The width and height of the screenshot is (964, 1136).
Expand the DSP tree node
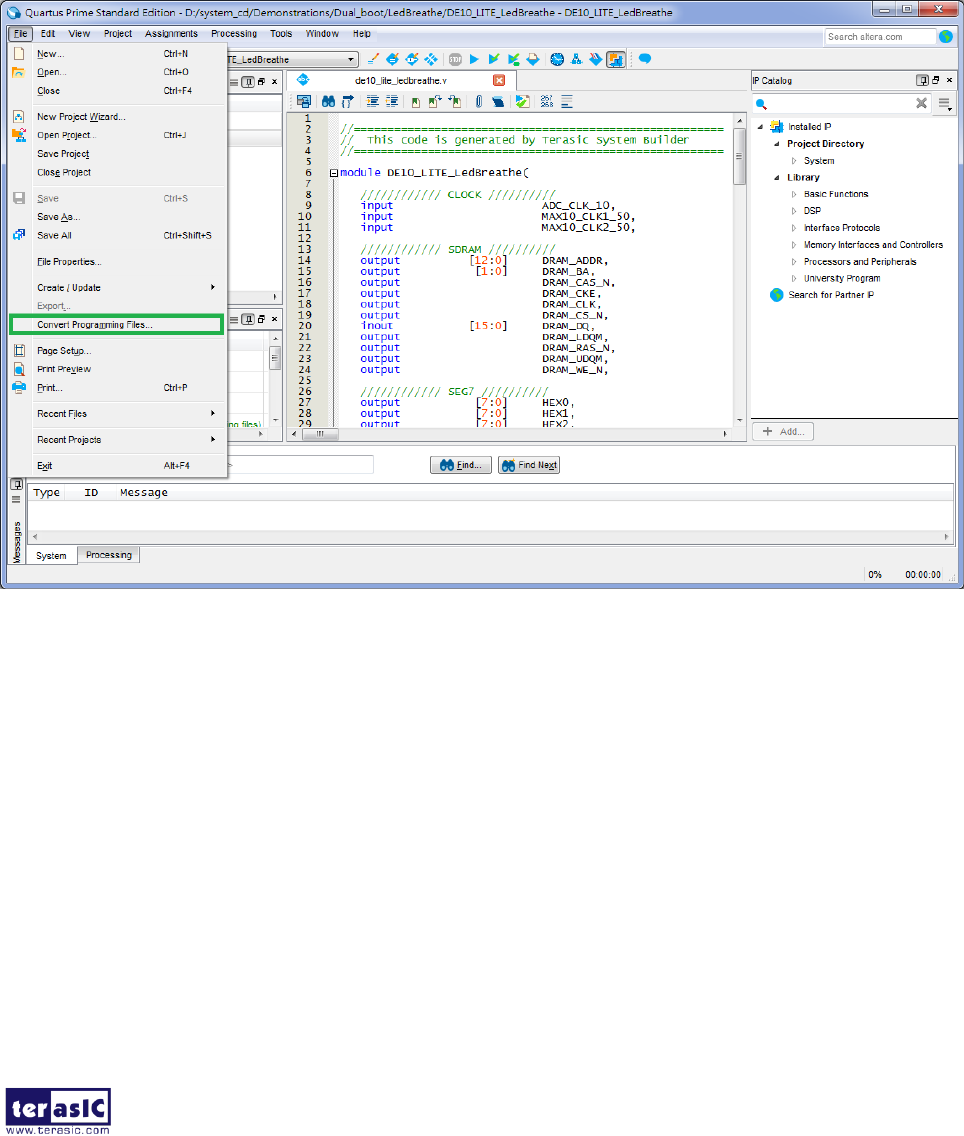tap(794, 211)
